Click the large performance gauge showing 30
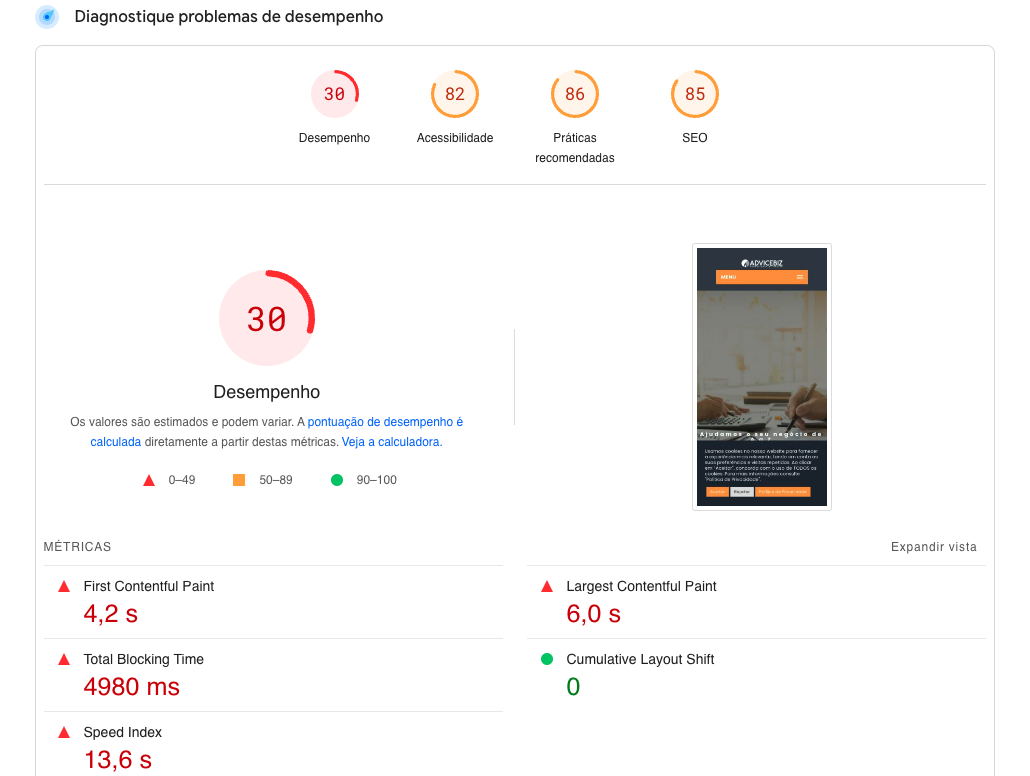 267,319
